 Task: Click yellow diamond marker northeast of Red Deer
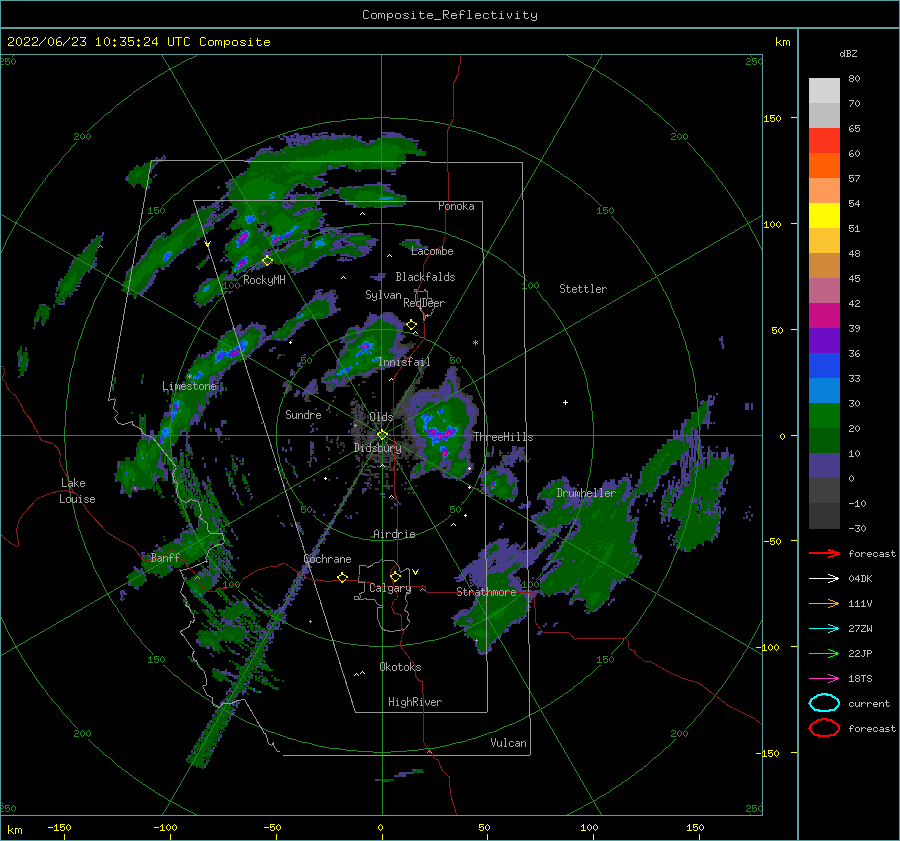pos(412,325)
